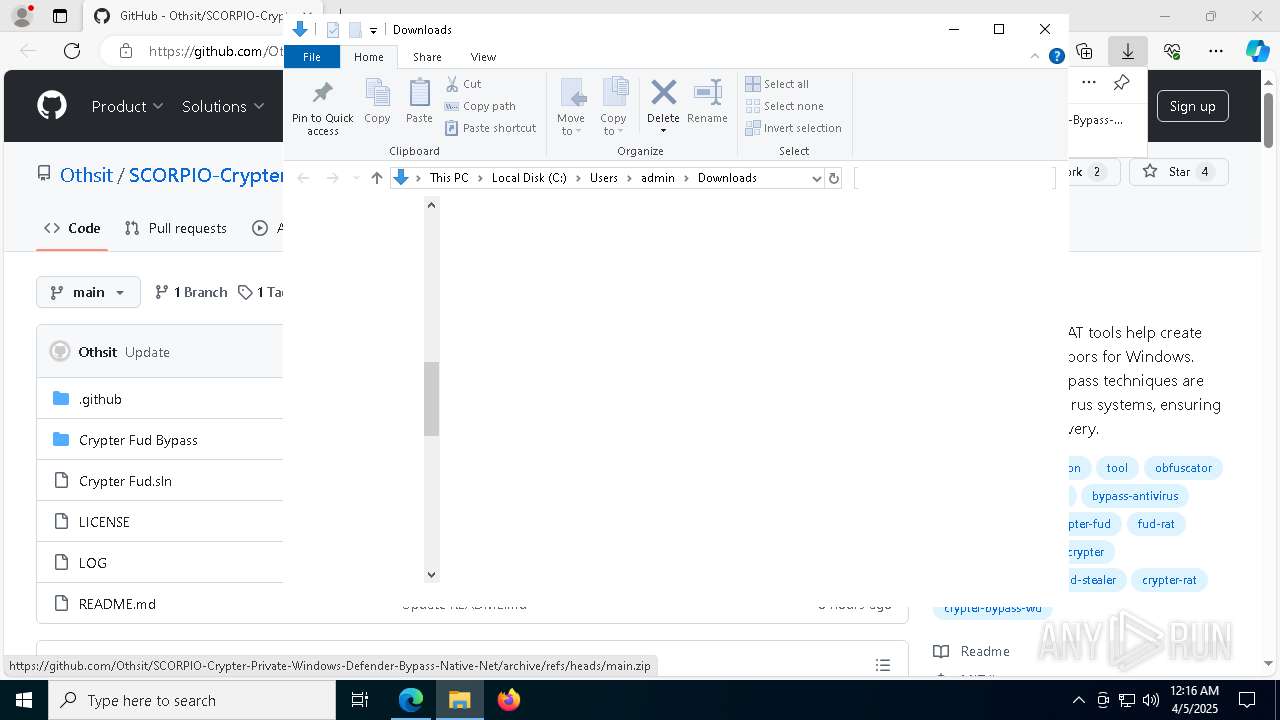
Task: Open the Code tab on GitHub
Action: [x=72, y=228]
